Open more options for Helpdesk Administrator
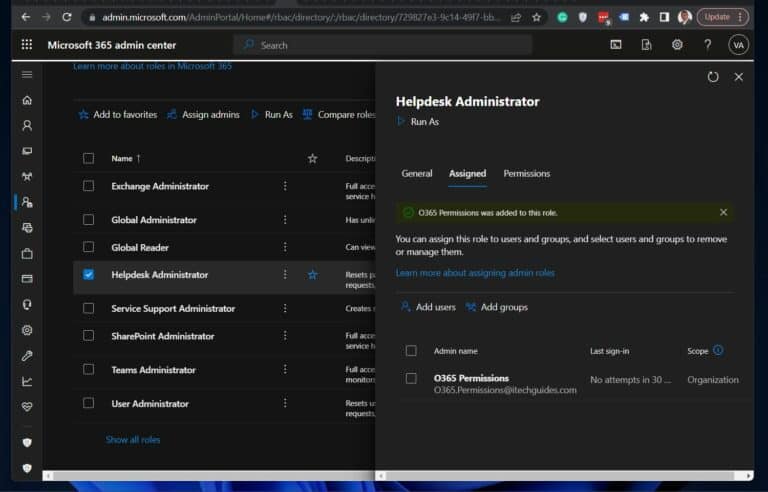This screenshot has height=492, width=768. (x=285, y=274)
